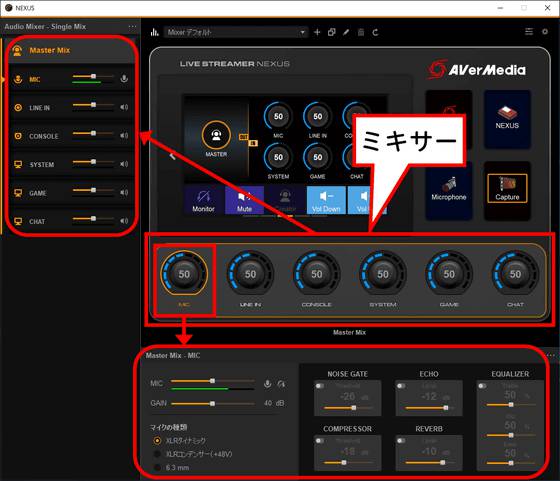Click the GAME dial on device screen
The width and height of the screenshot is (560, 481).
(318, 157)
